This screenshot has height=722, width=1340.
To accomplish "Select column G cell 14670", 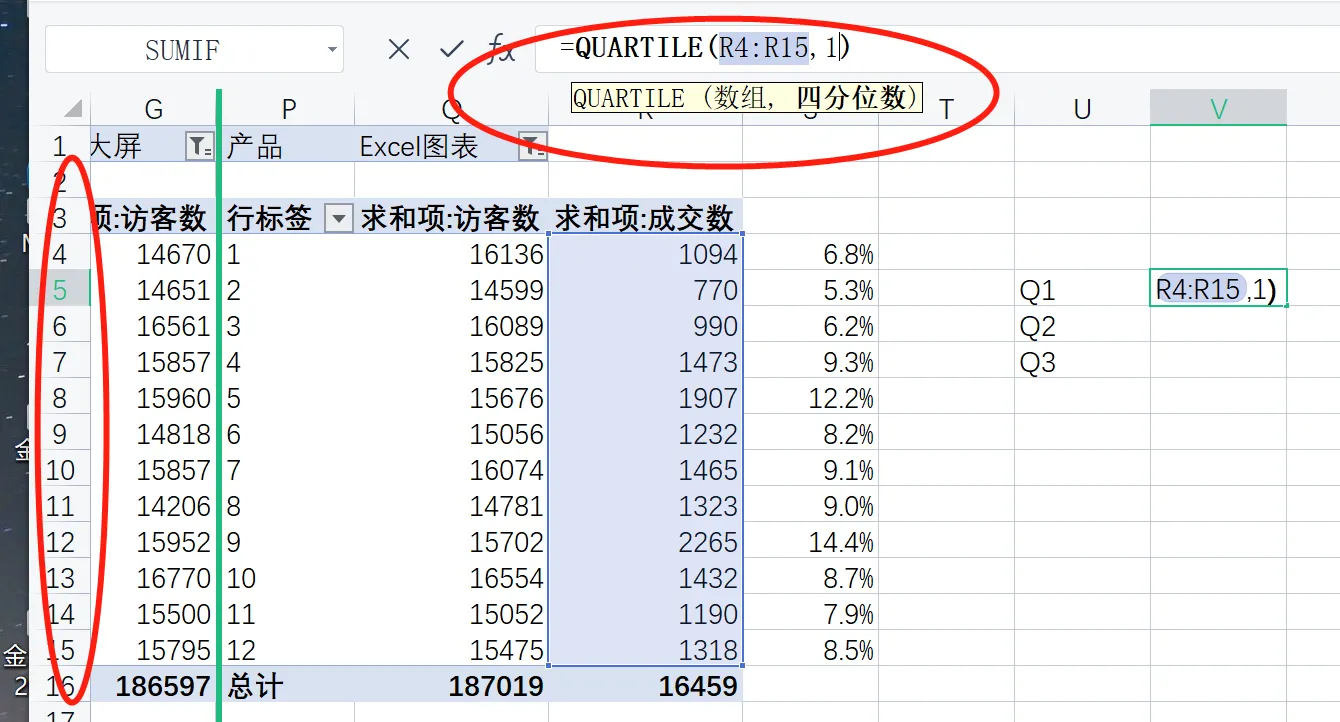I will tap(153, 254).
